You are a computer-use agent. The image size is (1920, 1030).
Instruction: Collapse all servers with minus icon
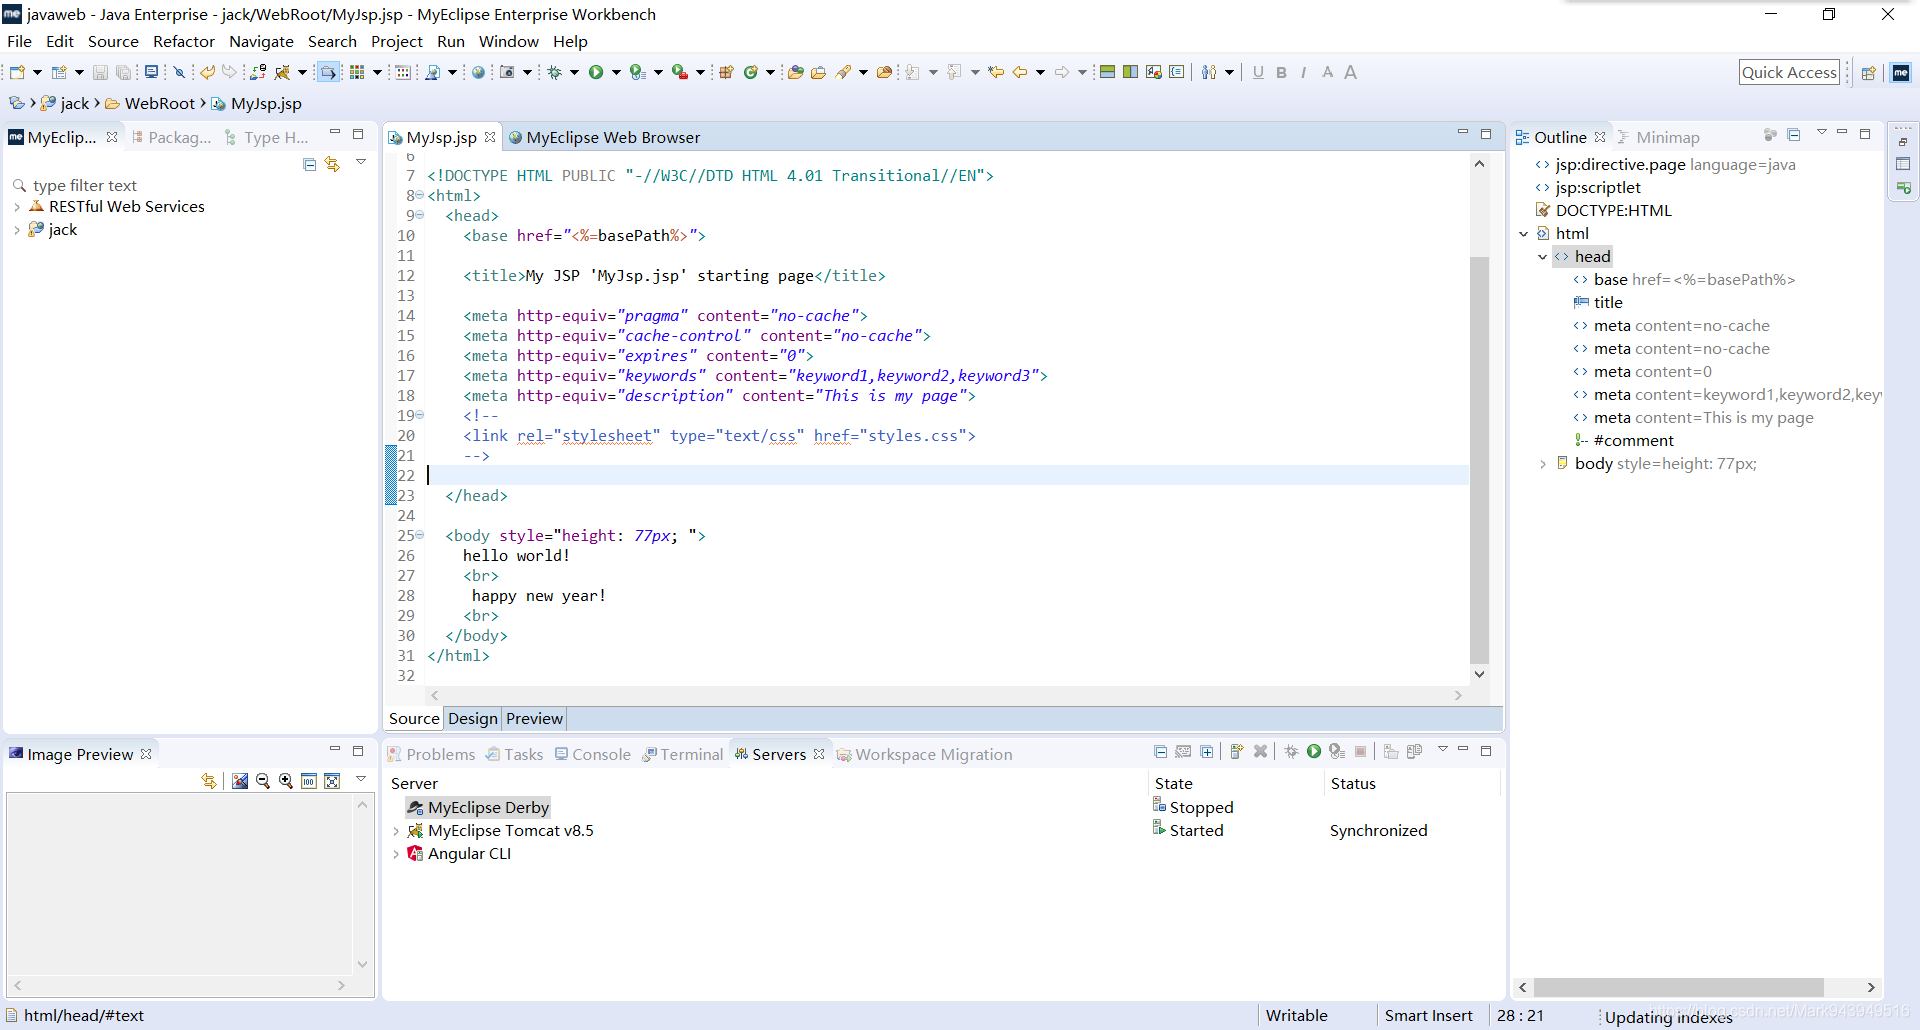point(1161,751)
